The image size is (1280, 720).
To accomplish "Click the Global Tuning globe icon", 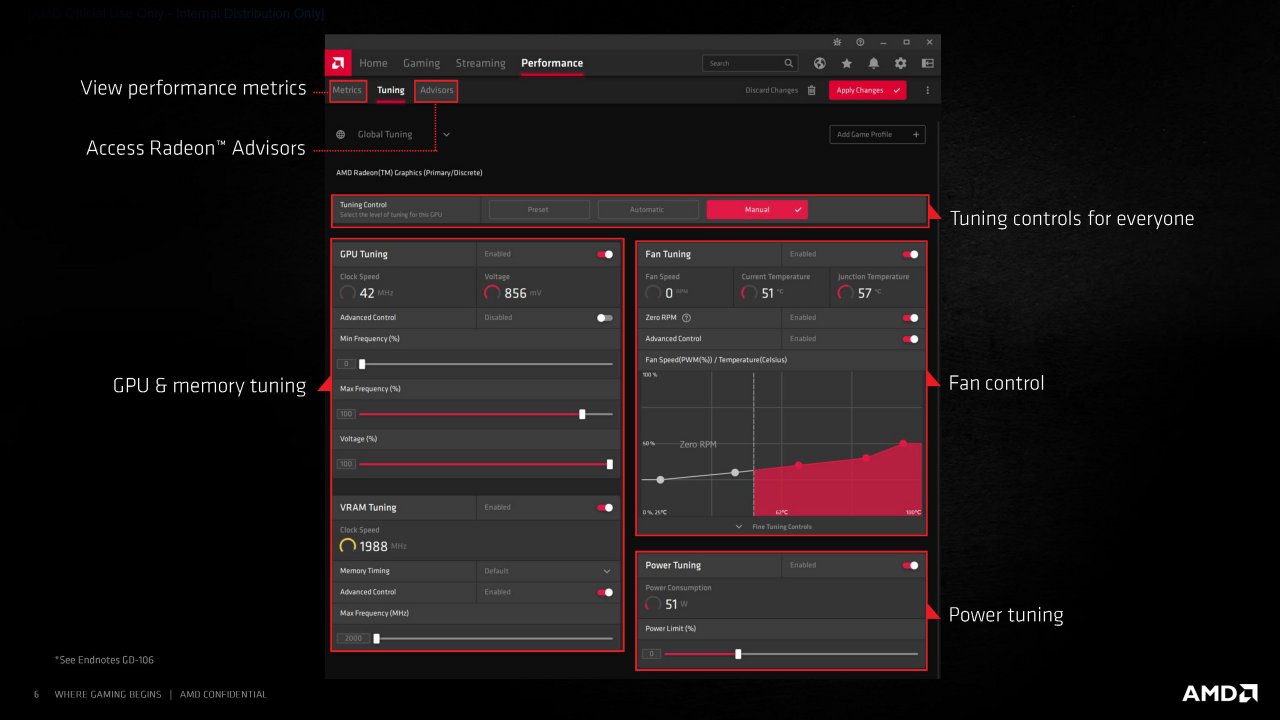I will (341, 134).
